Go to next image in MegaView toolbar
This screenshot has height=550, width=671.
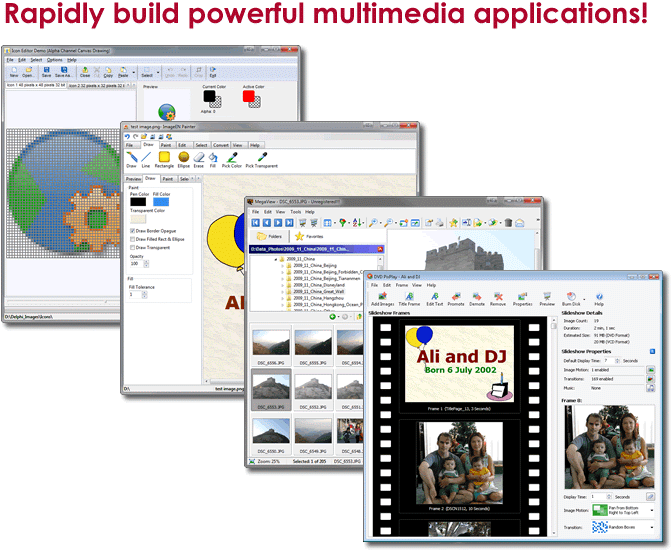coord(278,223)
